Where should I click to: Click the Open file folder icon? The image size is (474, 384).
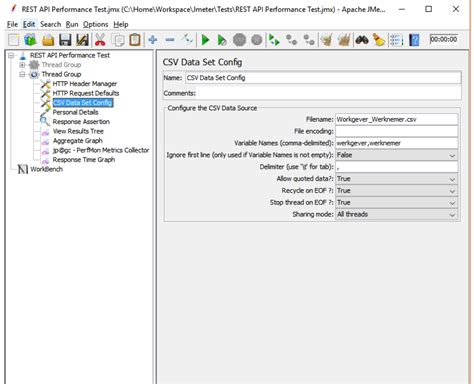pos(48,40)
